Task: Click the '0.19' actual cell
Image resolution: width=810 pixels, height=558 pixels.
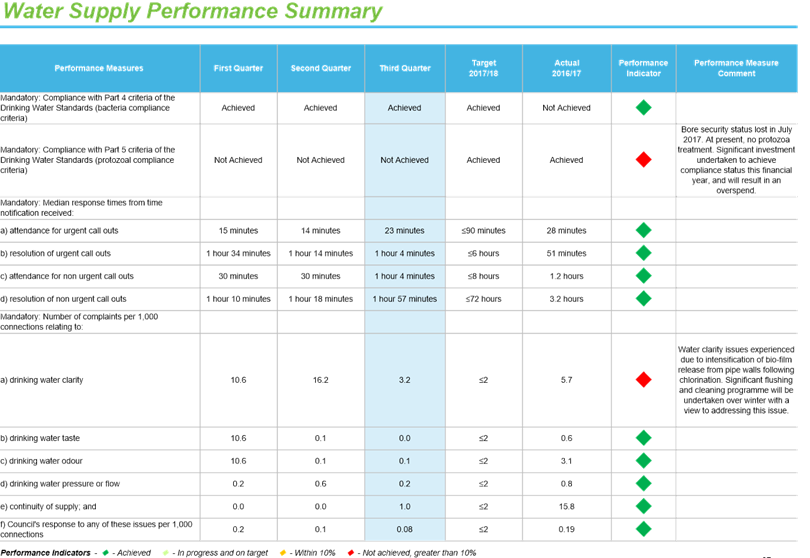Action: coord(567,529)
